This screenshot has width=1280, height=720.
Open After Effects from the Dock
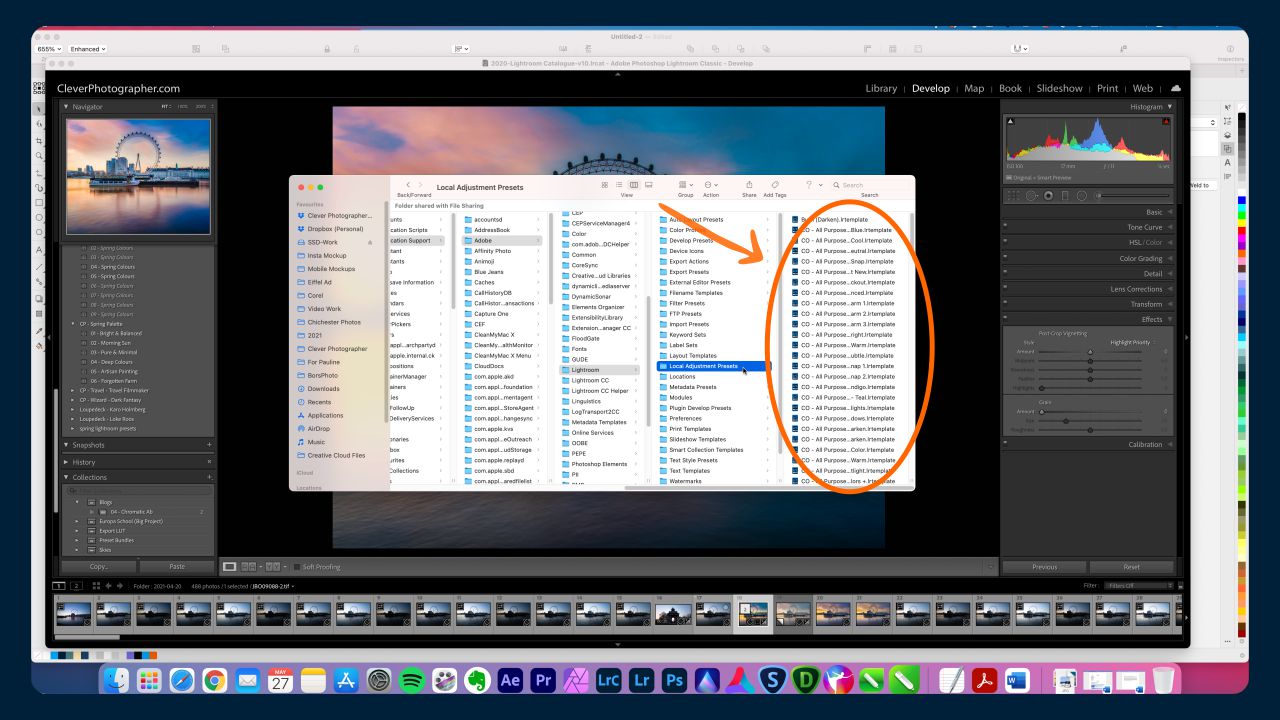coord(510,680)
